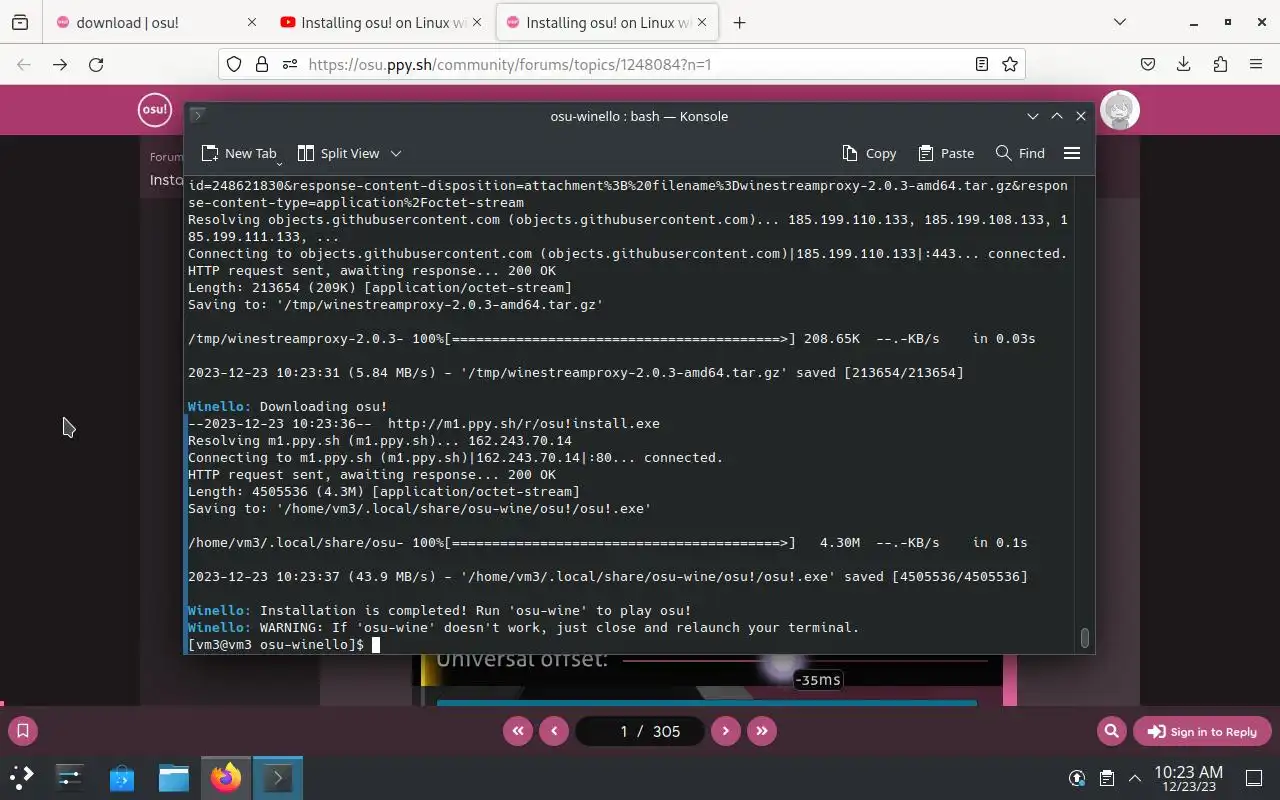Close the 'download | osu!' tab

tap(252, 22)
